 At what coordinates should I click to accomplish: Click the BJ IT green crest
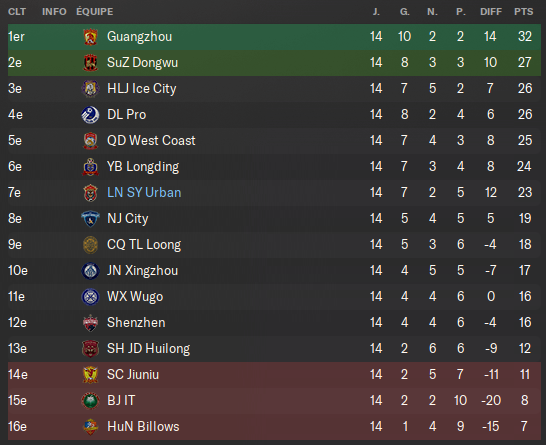pos(91,400)
